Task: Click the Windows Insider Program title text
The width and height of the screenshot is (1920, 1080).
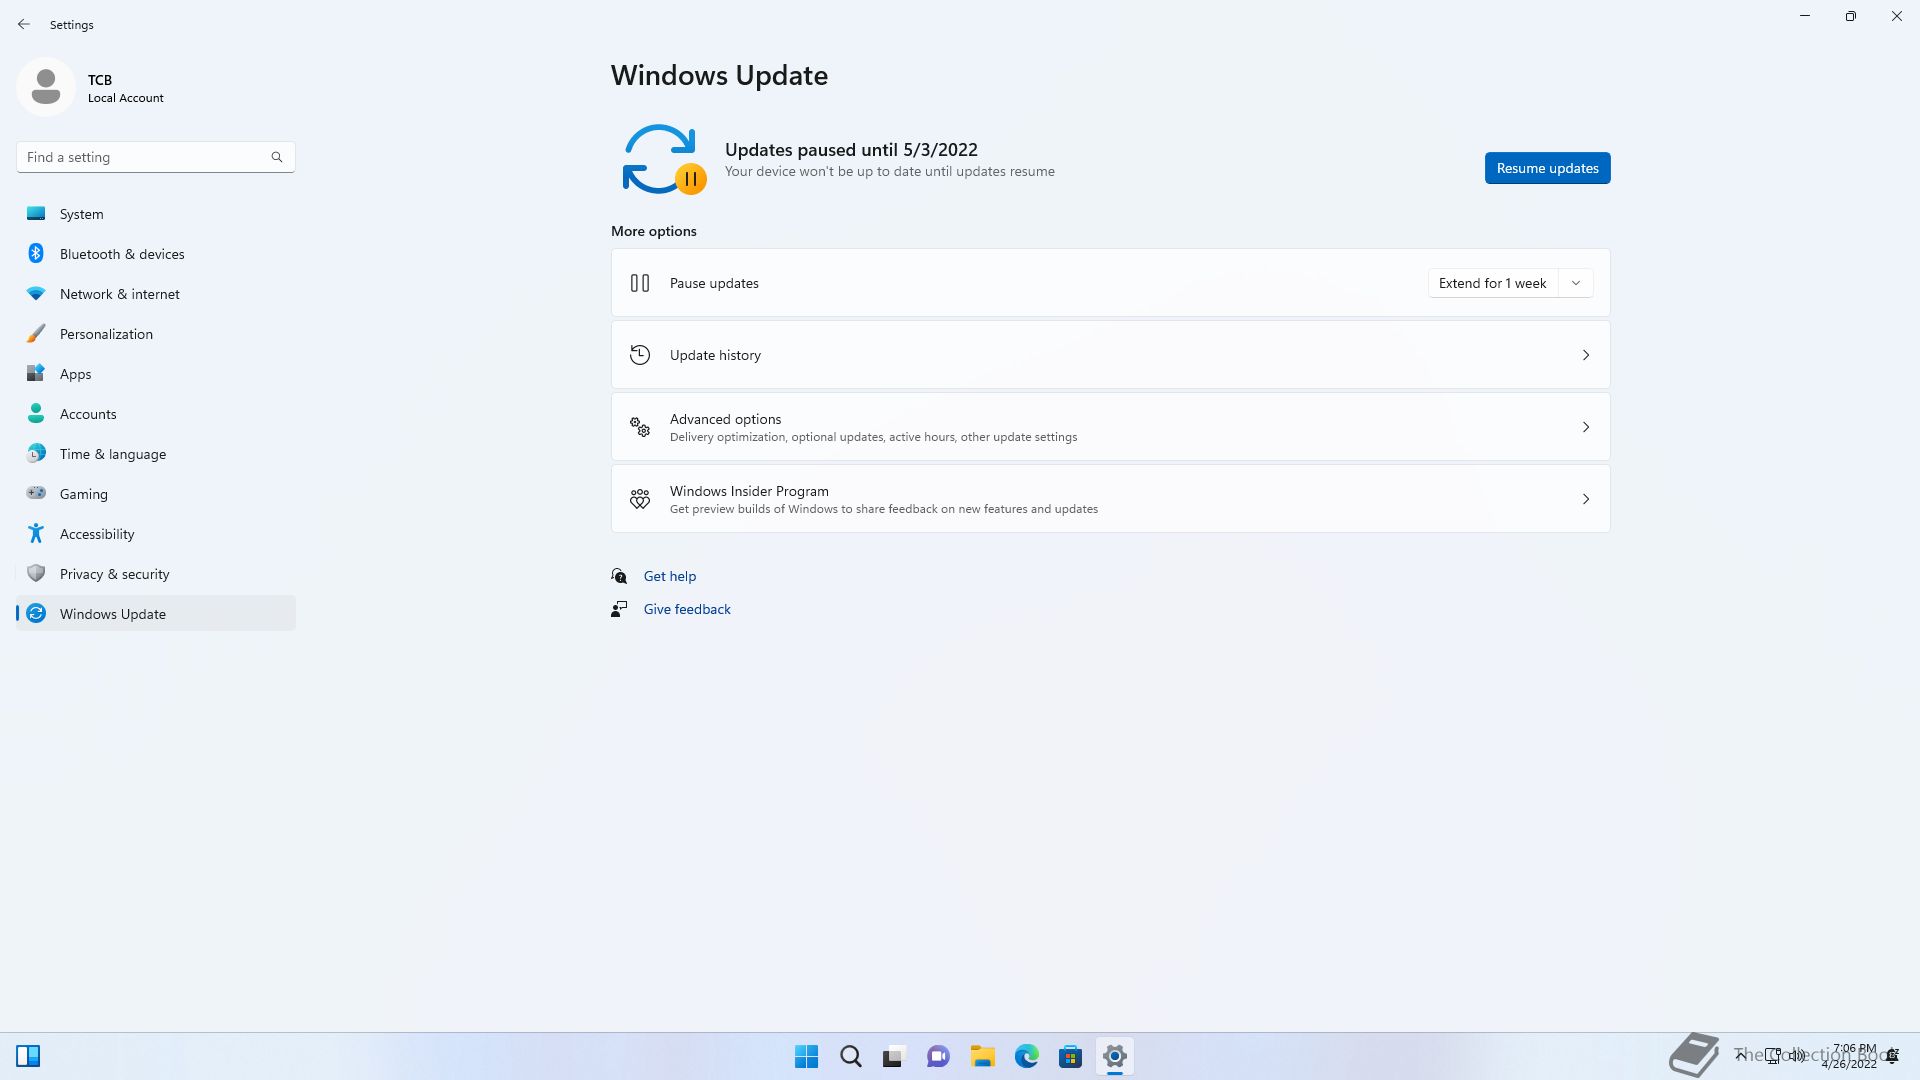Action: [x=749, y=491]
